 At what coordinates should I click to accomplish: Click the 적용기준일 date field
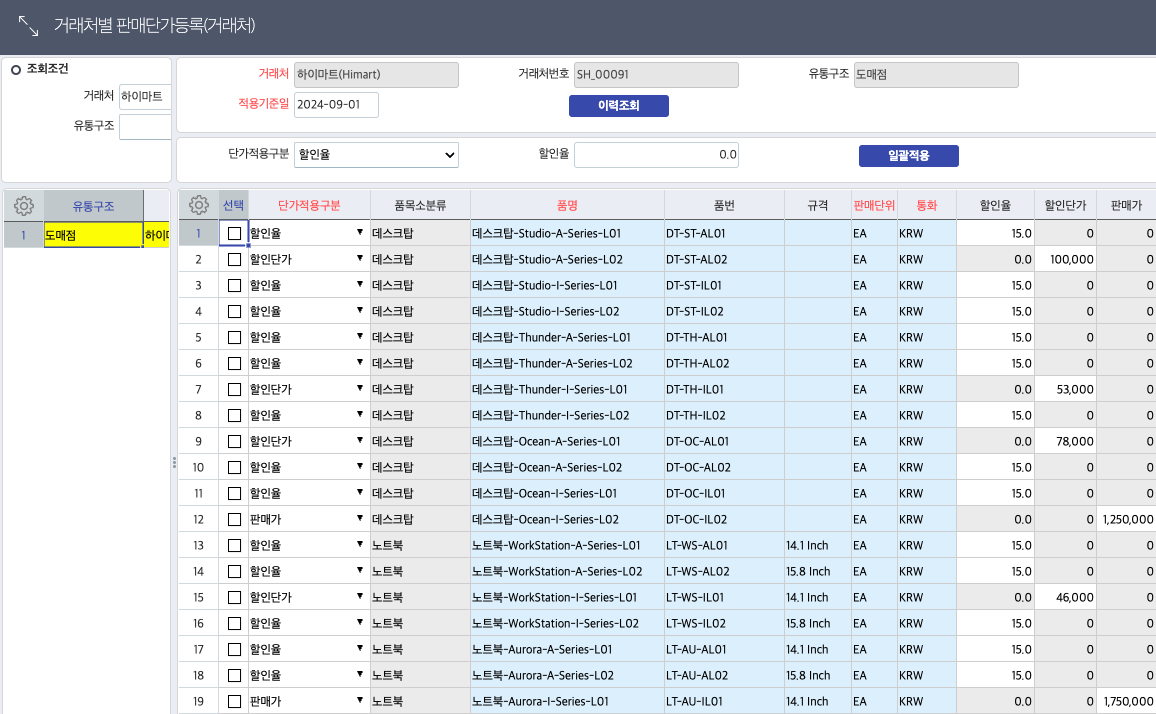336,104
